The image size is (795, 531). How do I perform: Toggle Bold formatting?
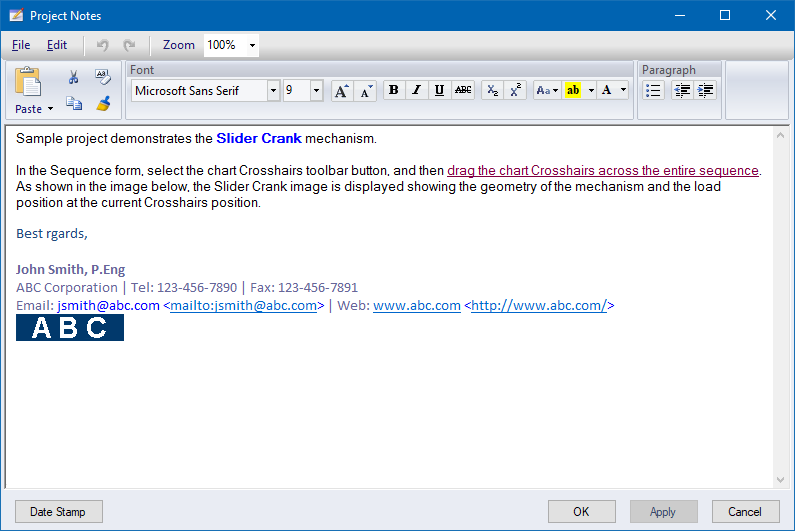tap(393, 90)
